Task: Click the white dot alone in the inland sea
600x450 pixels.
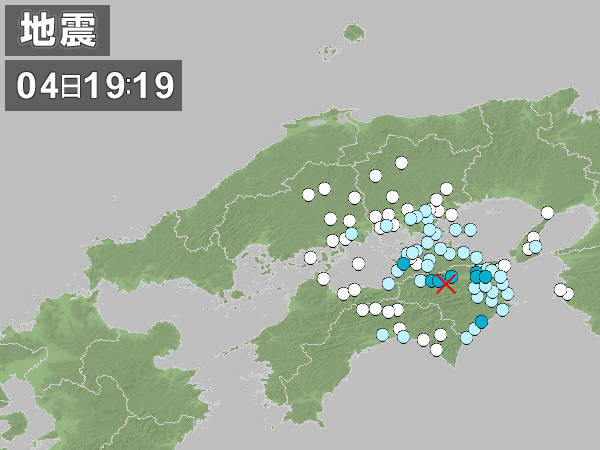Action: pos(358,263)
